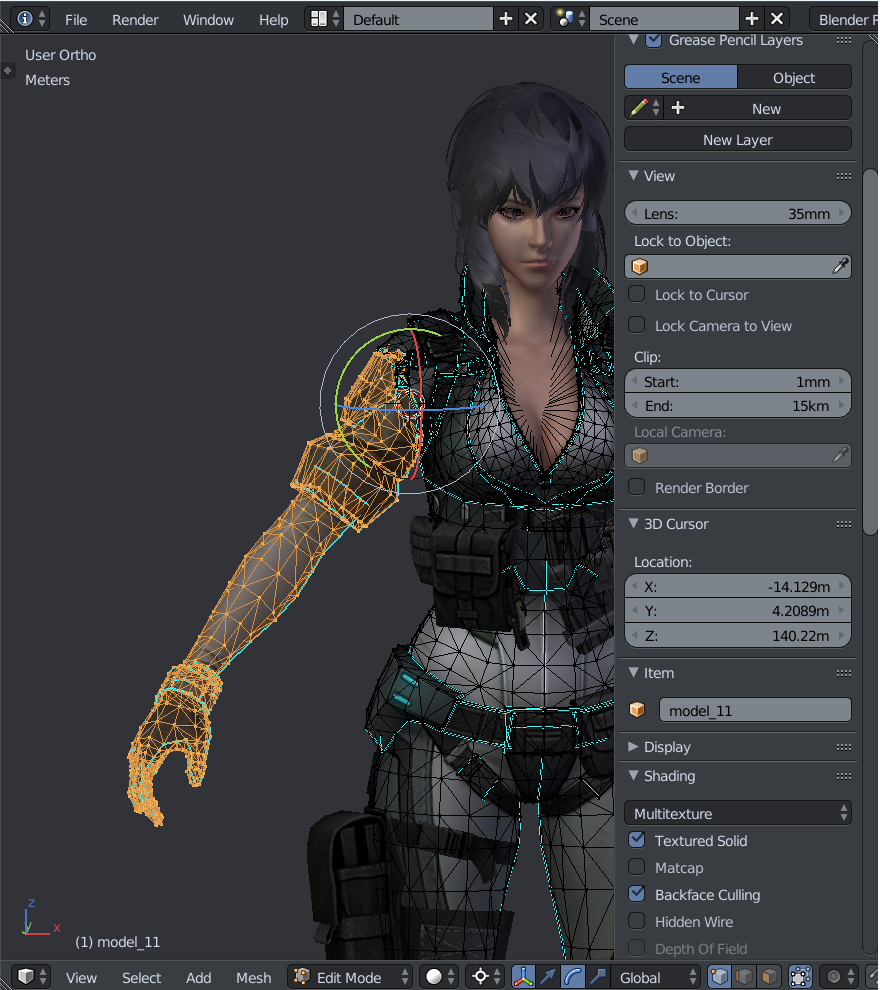Click the viewport region expand plus icon

[8, 71]
